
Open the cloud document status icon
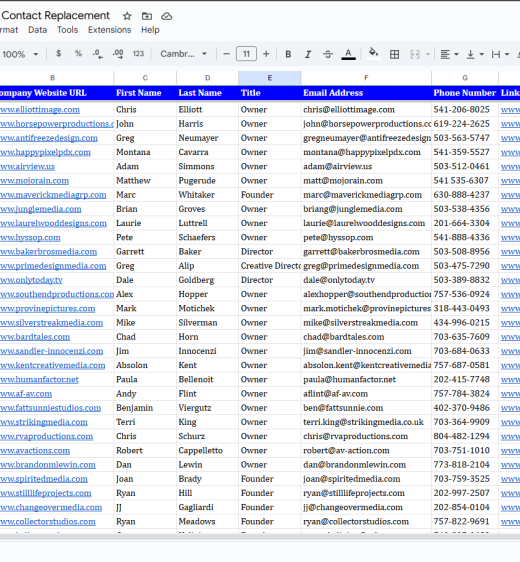pyautogui.click(x=167, y=16)
